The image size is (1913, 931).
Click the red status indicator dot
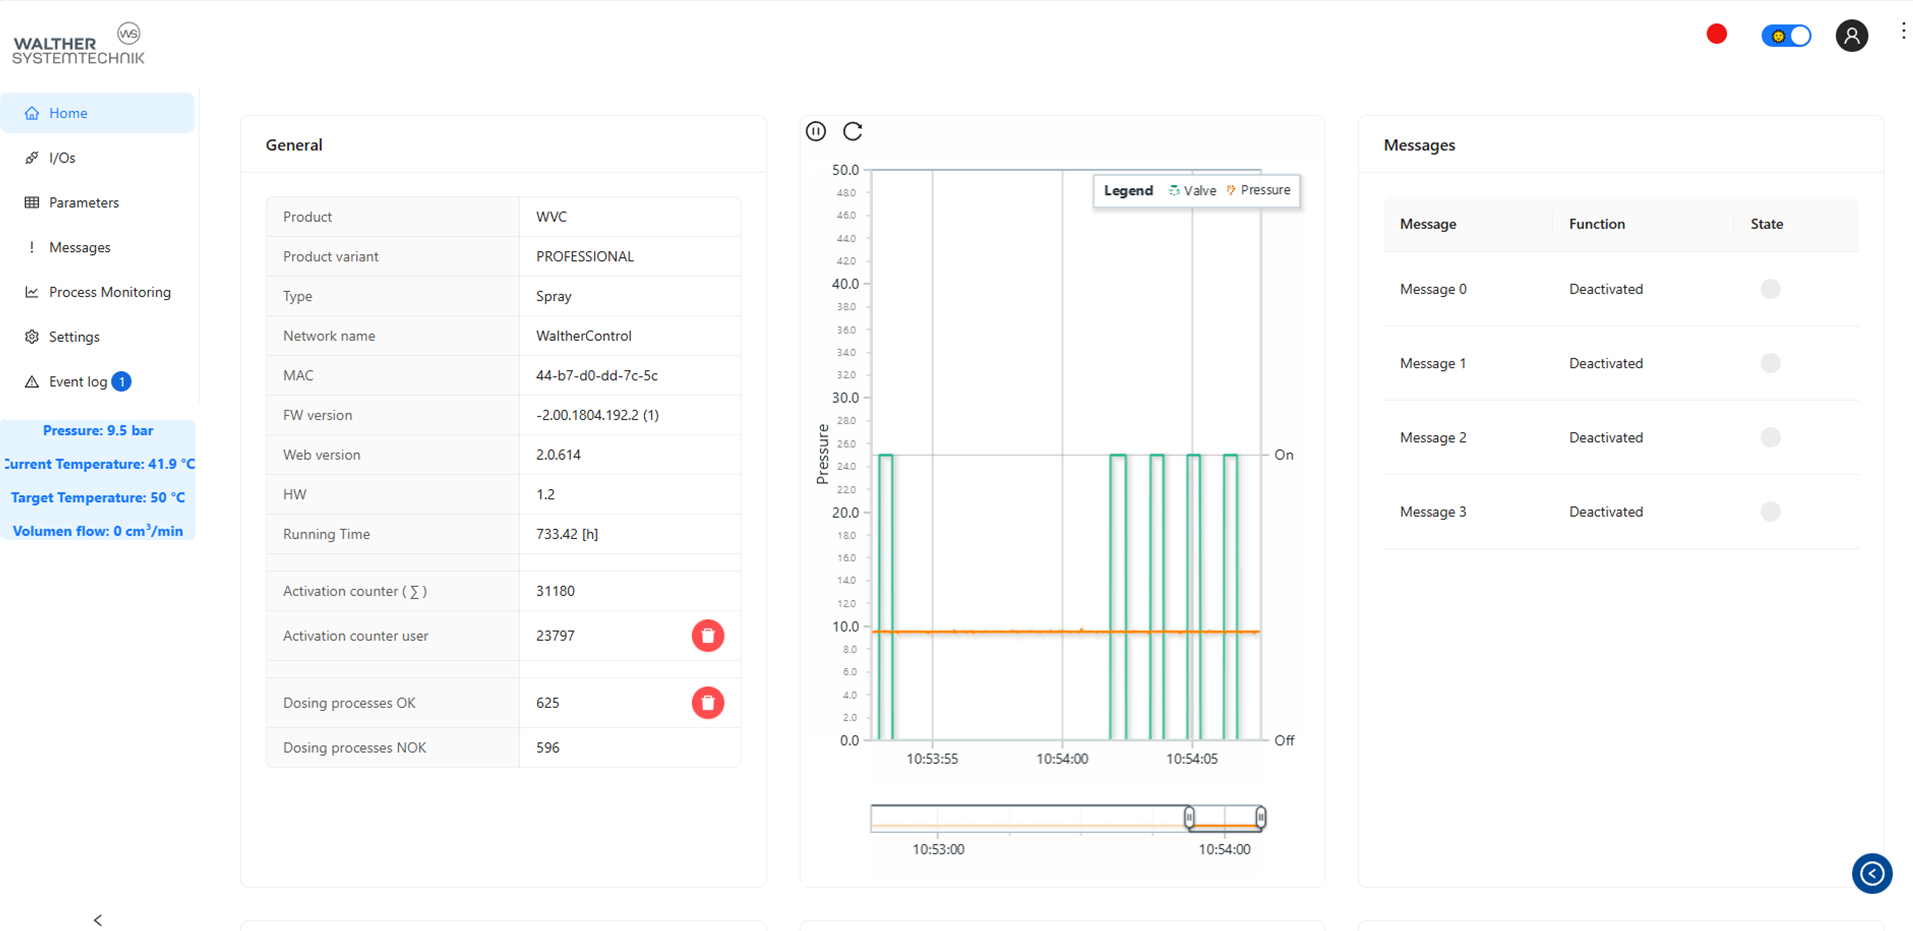[1717, 35]
